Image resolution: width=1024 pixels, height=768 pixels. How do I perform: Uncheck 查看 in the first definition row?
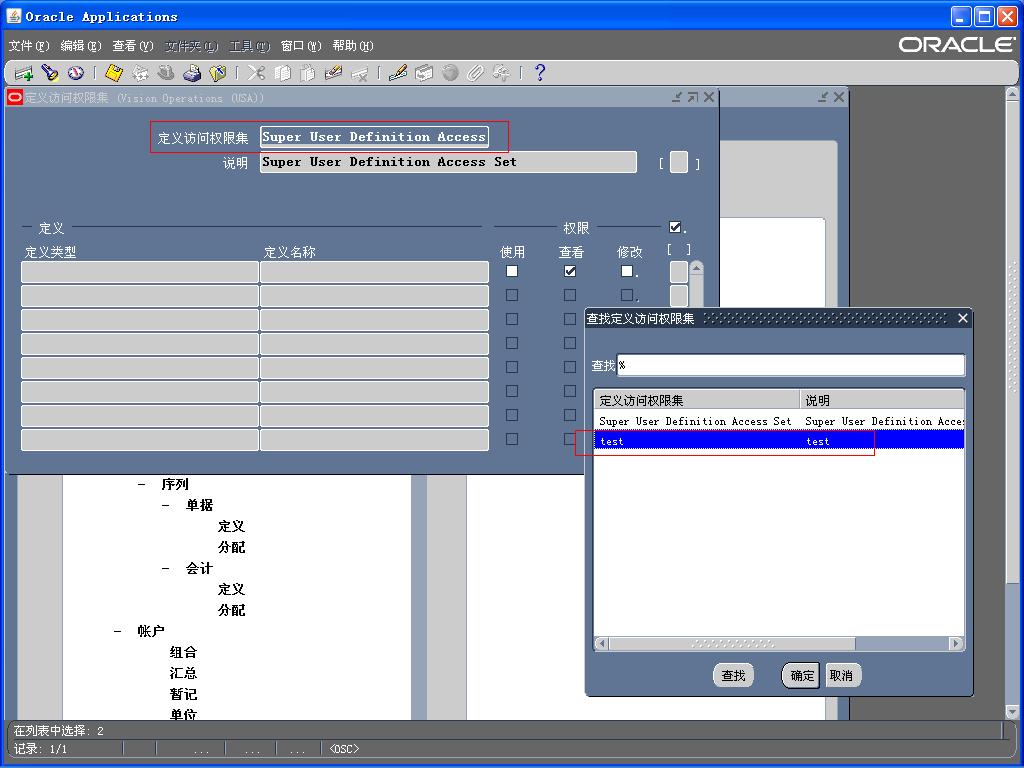pyautogui.click(x=570, y=270)
